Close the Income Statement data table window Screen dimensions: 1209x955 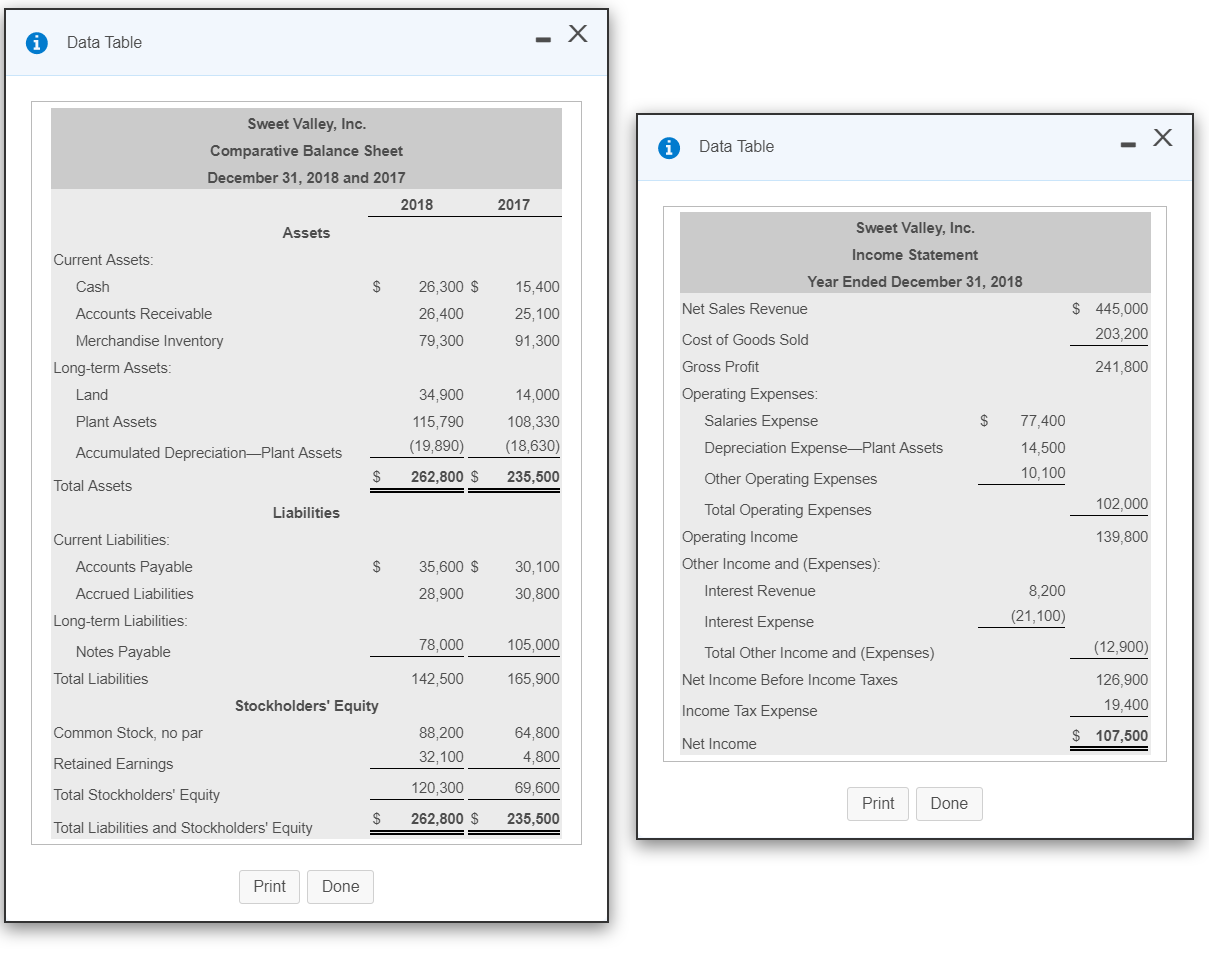1162,137
